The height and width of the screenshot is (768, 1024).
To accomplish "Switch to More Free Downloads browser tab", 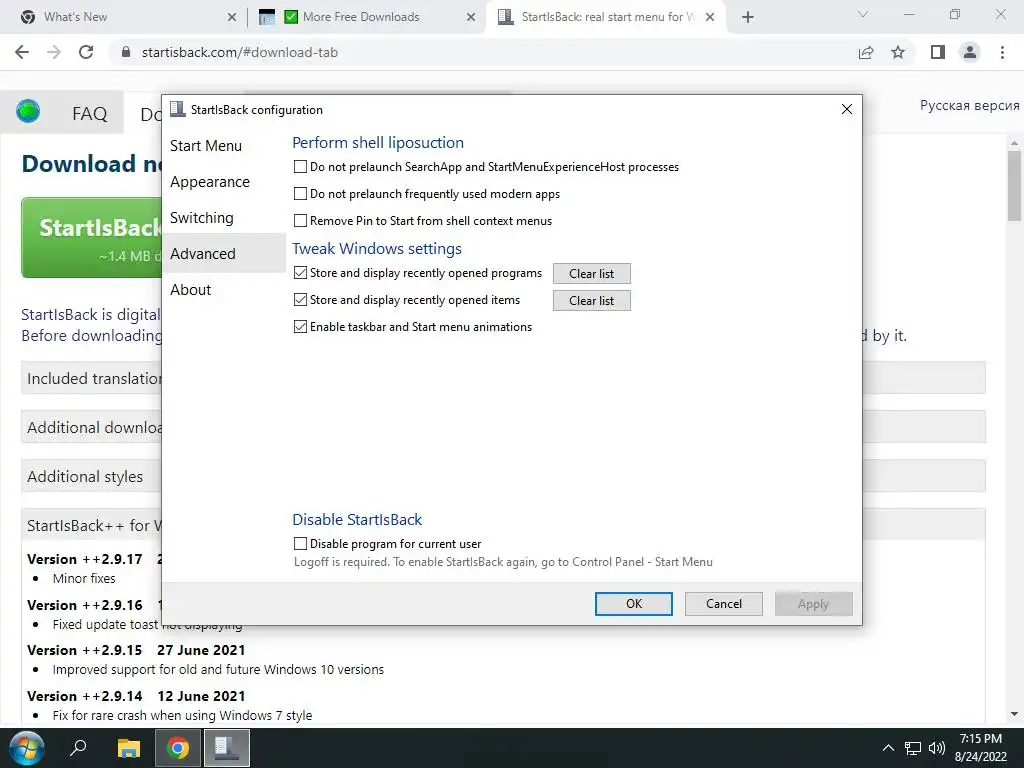I will click(x=366, y=17).
